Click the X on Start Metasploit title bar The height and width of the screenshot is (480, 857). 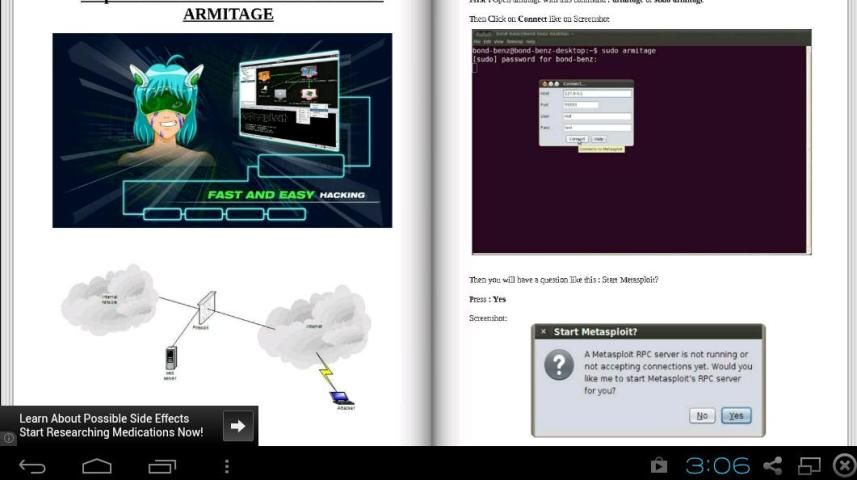coord(543,331)
